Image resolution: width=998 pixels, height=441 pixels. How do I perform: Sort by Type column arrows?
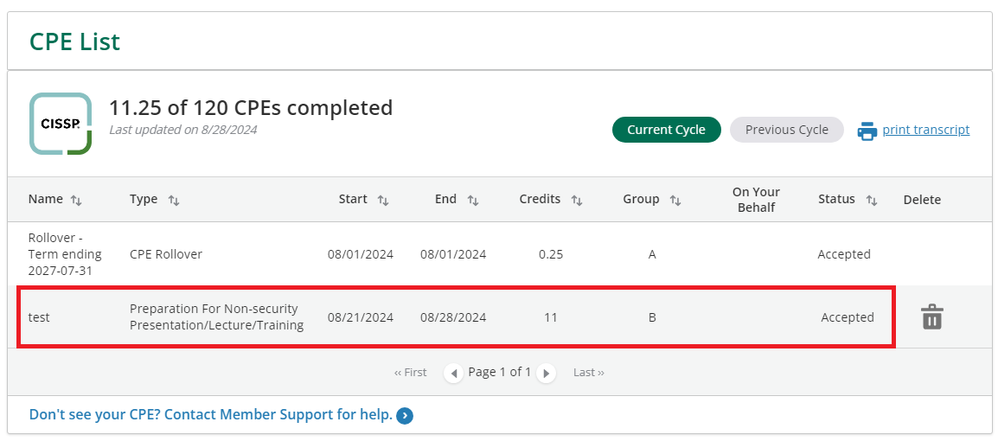tap(173, 200)
